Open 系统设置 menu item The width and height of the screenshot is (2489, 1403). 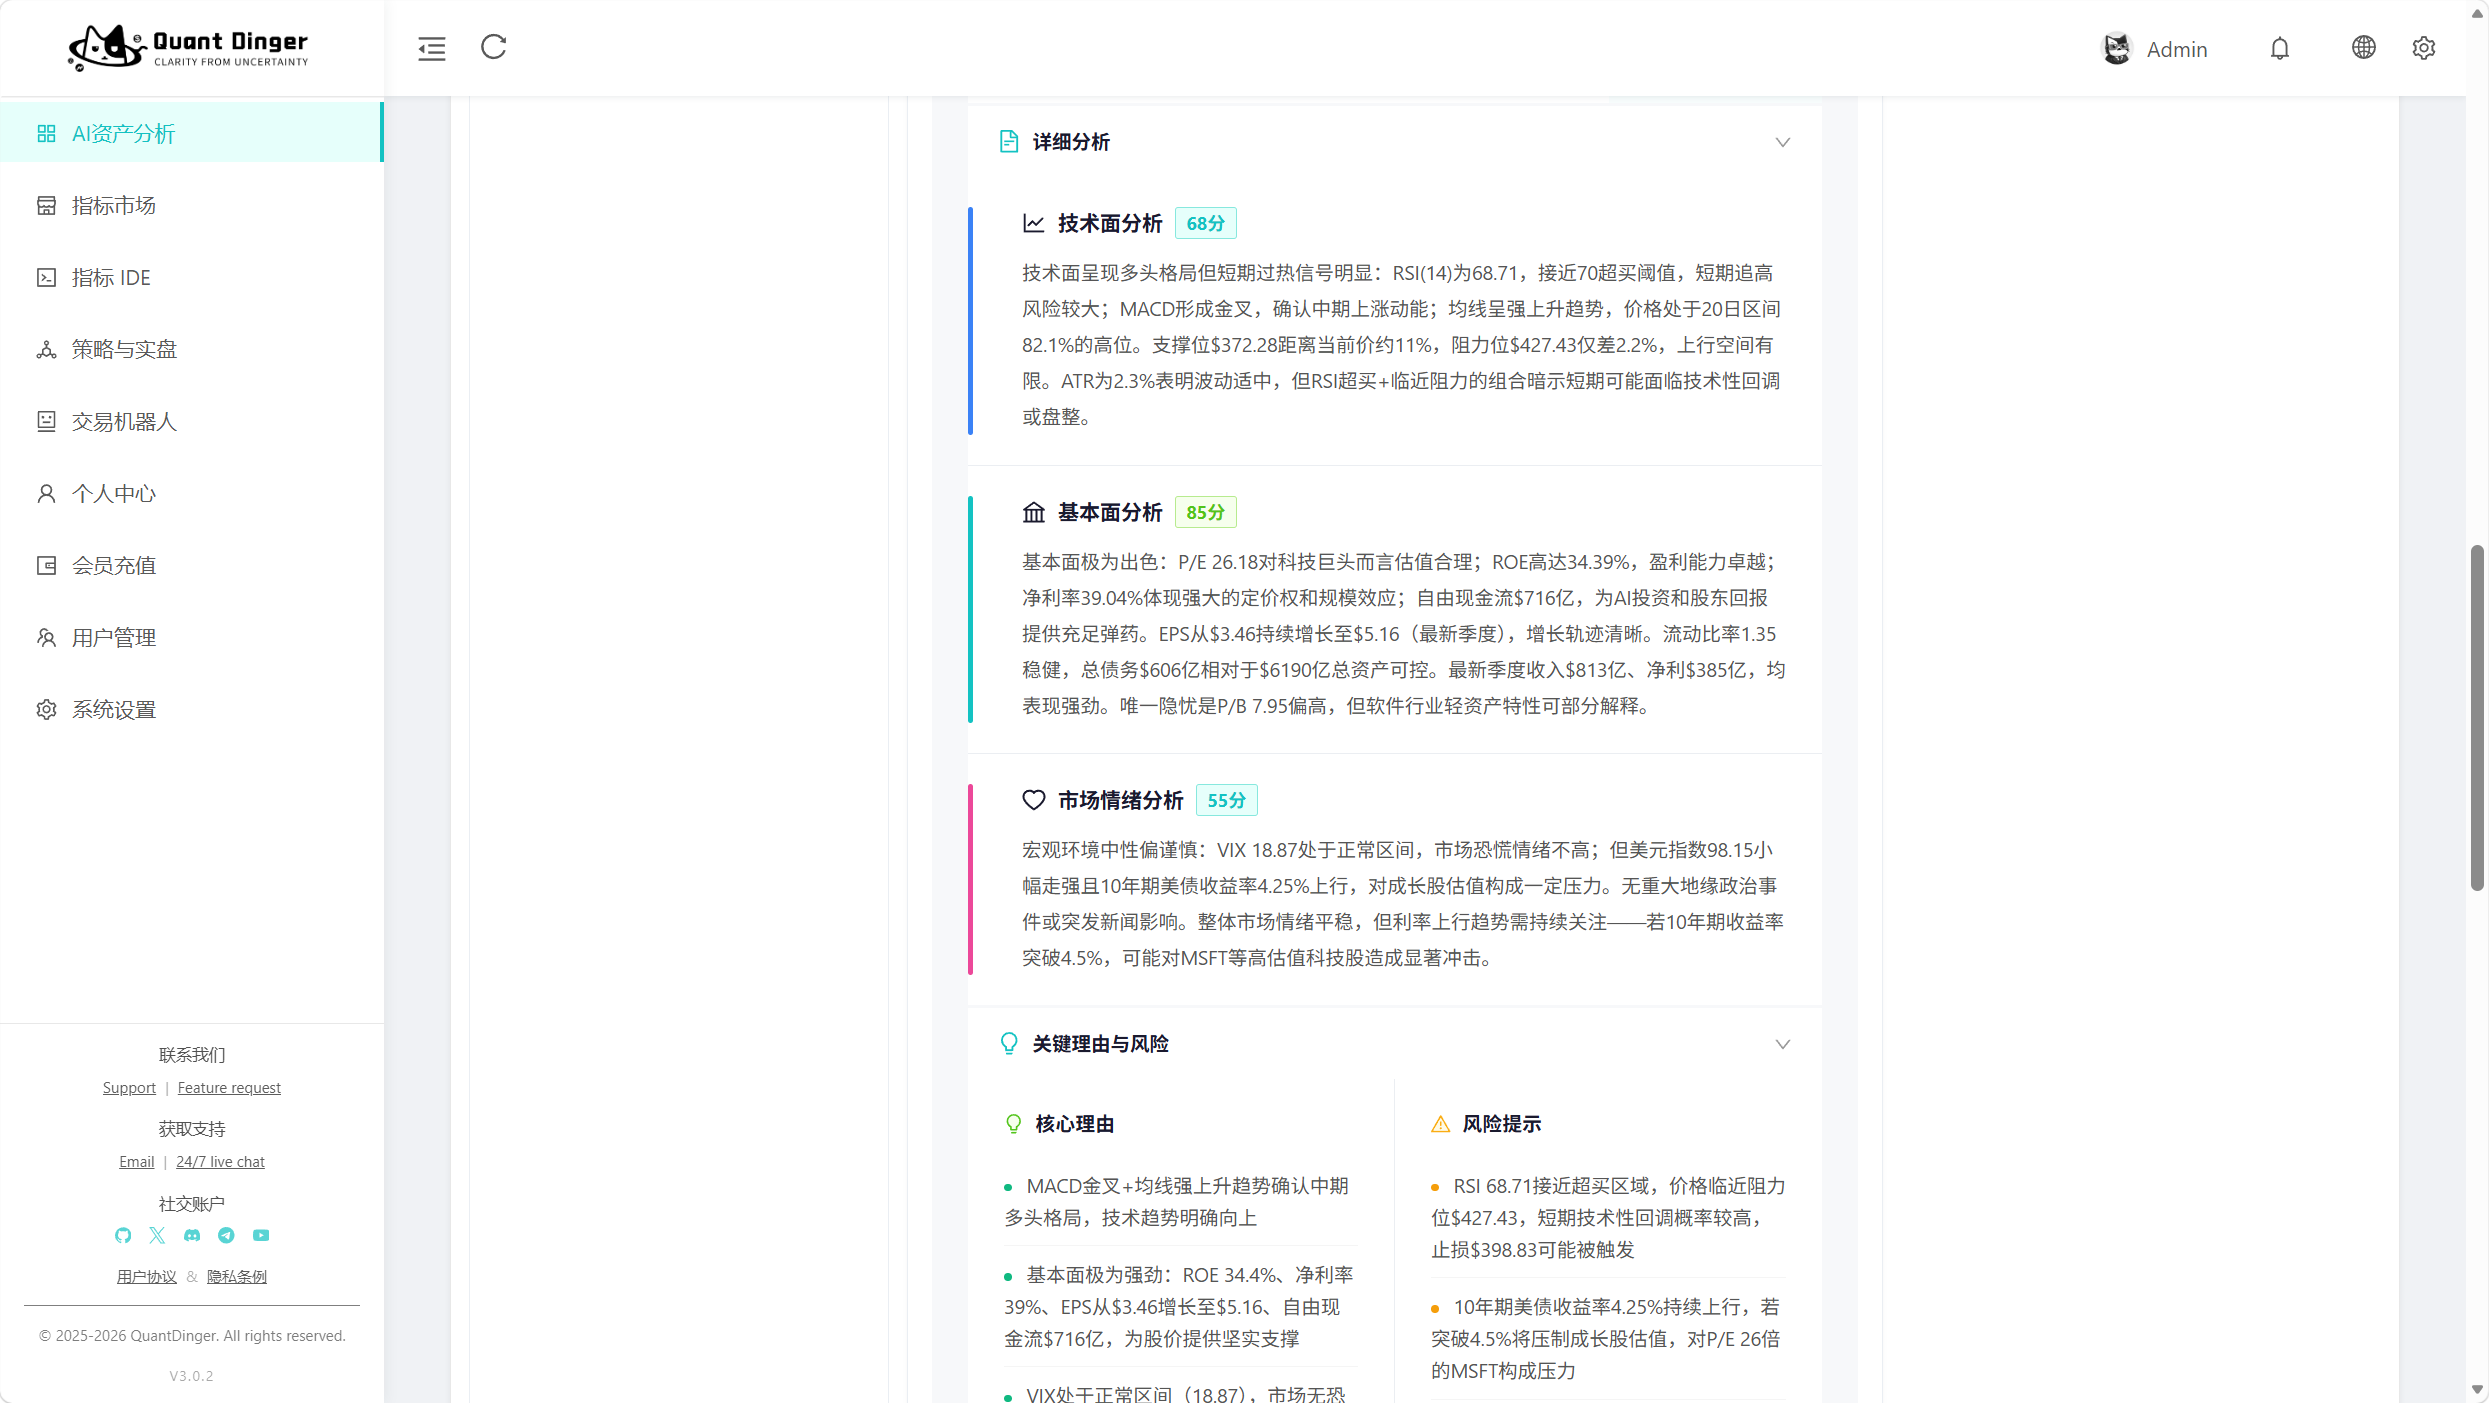click(x=192, y=710)
